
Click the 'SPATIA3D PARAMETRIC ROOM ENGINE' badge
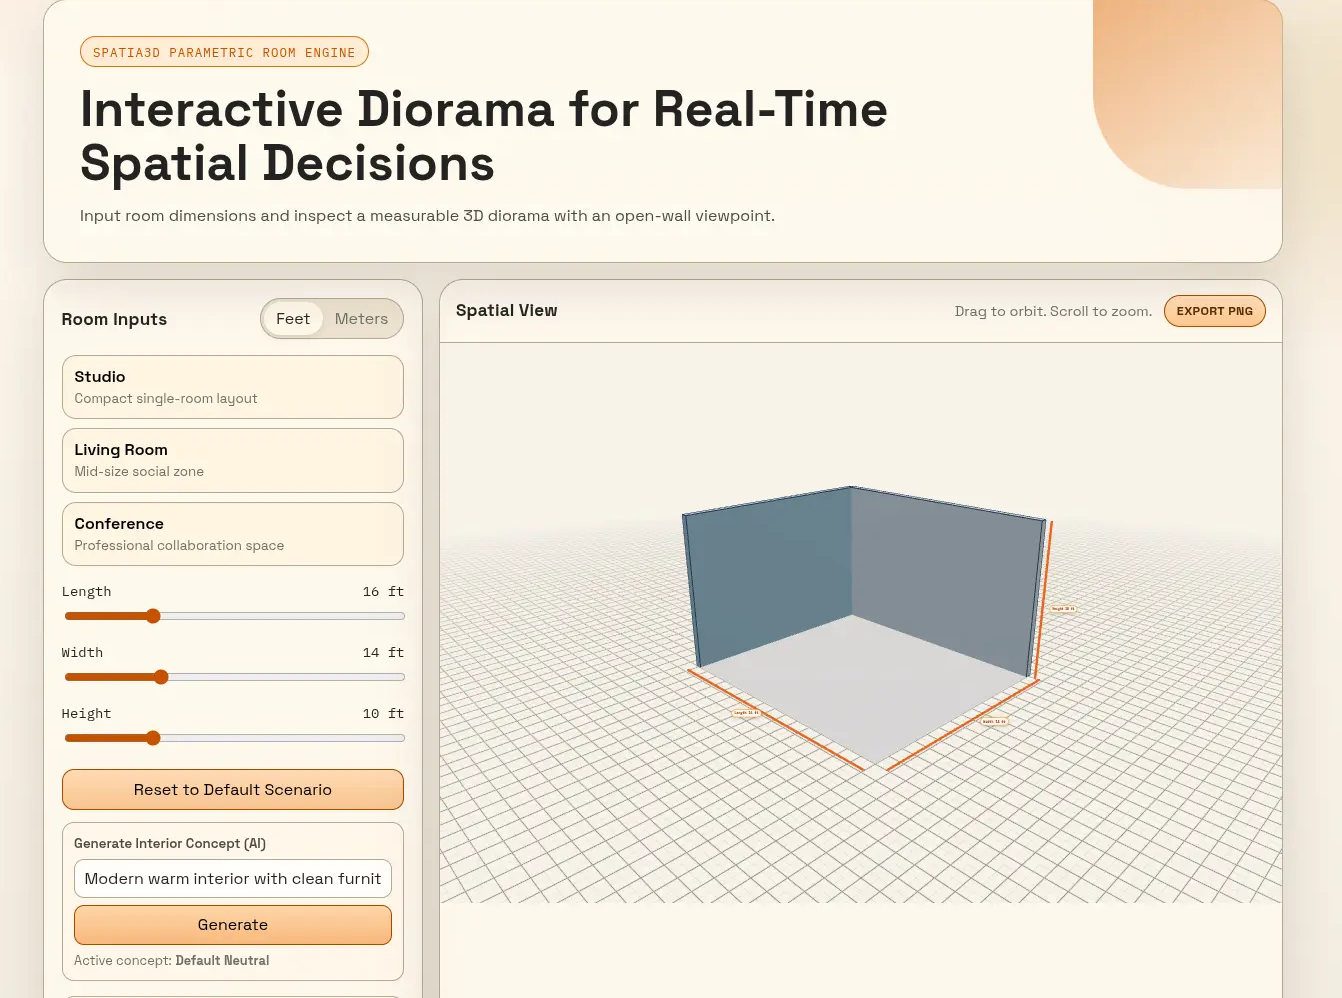point(224,52)
